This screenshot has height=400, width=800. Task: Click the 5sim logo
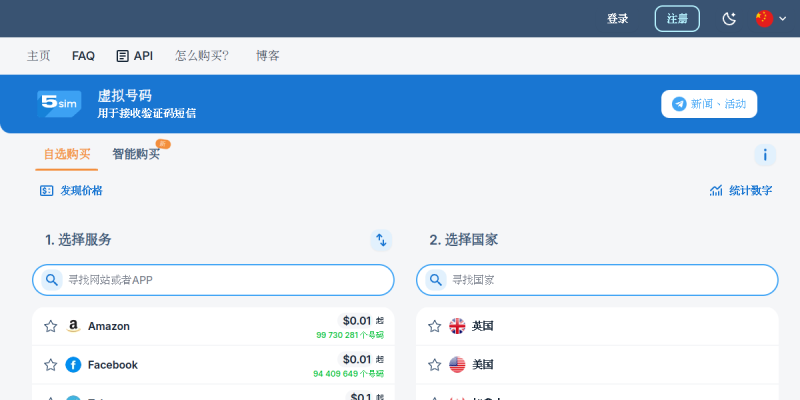(x=59, y=104)
